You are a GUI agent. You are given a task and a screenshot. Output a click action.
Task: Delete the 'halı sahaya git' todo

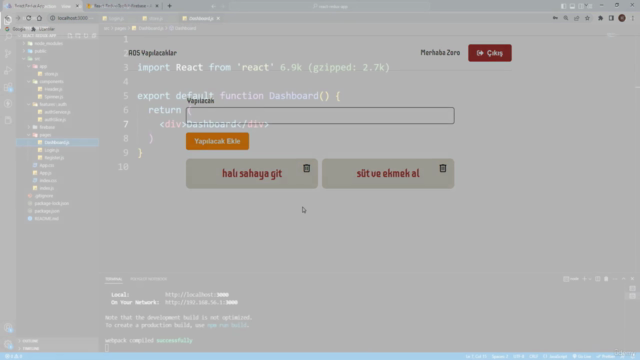[307, 168]
